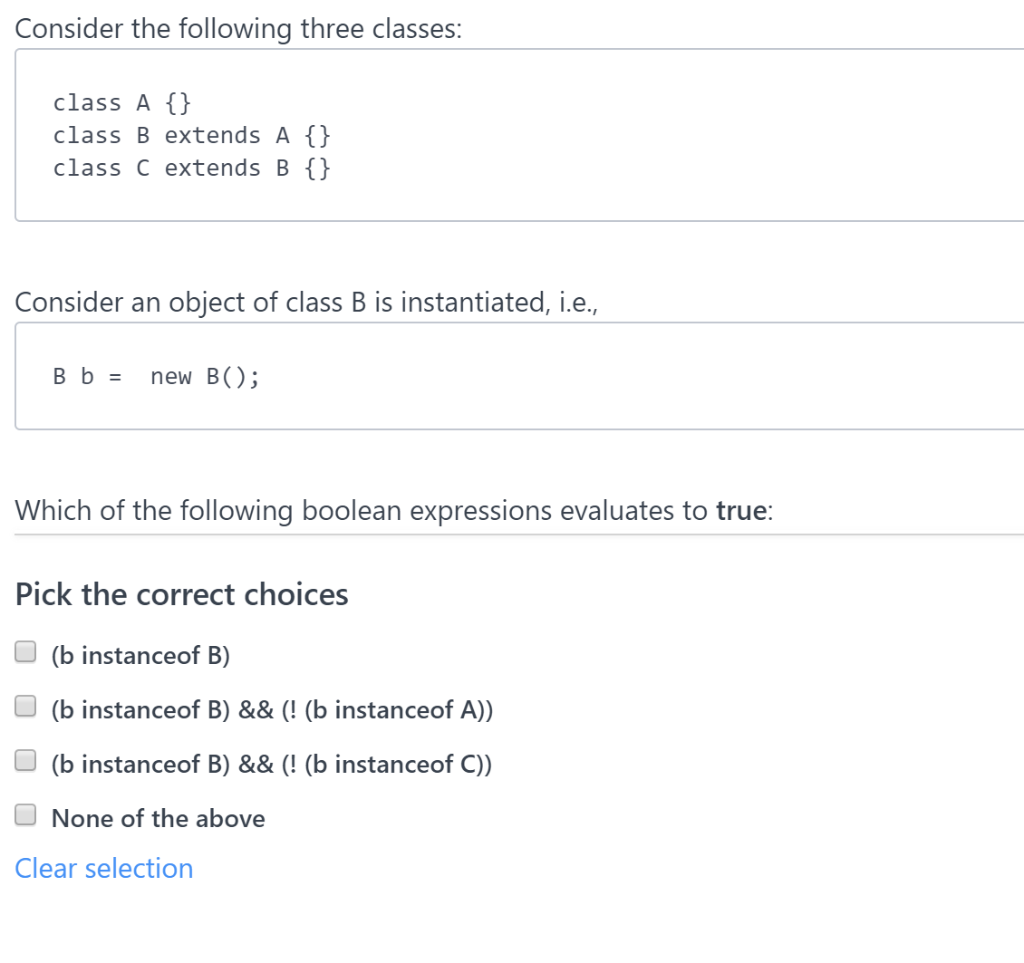Click the "B b = new B();" code statement

(x=156, y=377)
